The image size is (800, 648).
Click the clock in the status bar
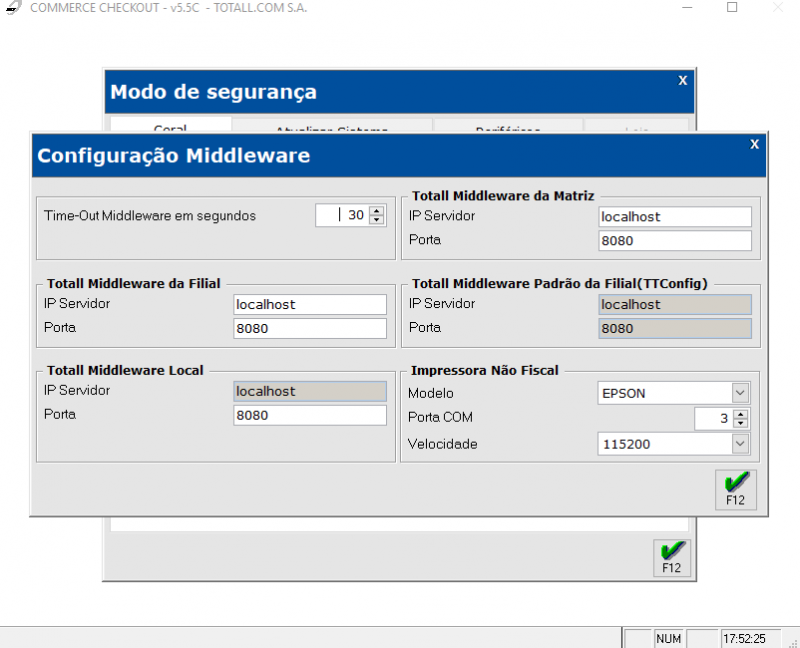[x=744, y=638]
